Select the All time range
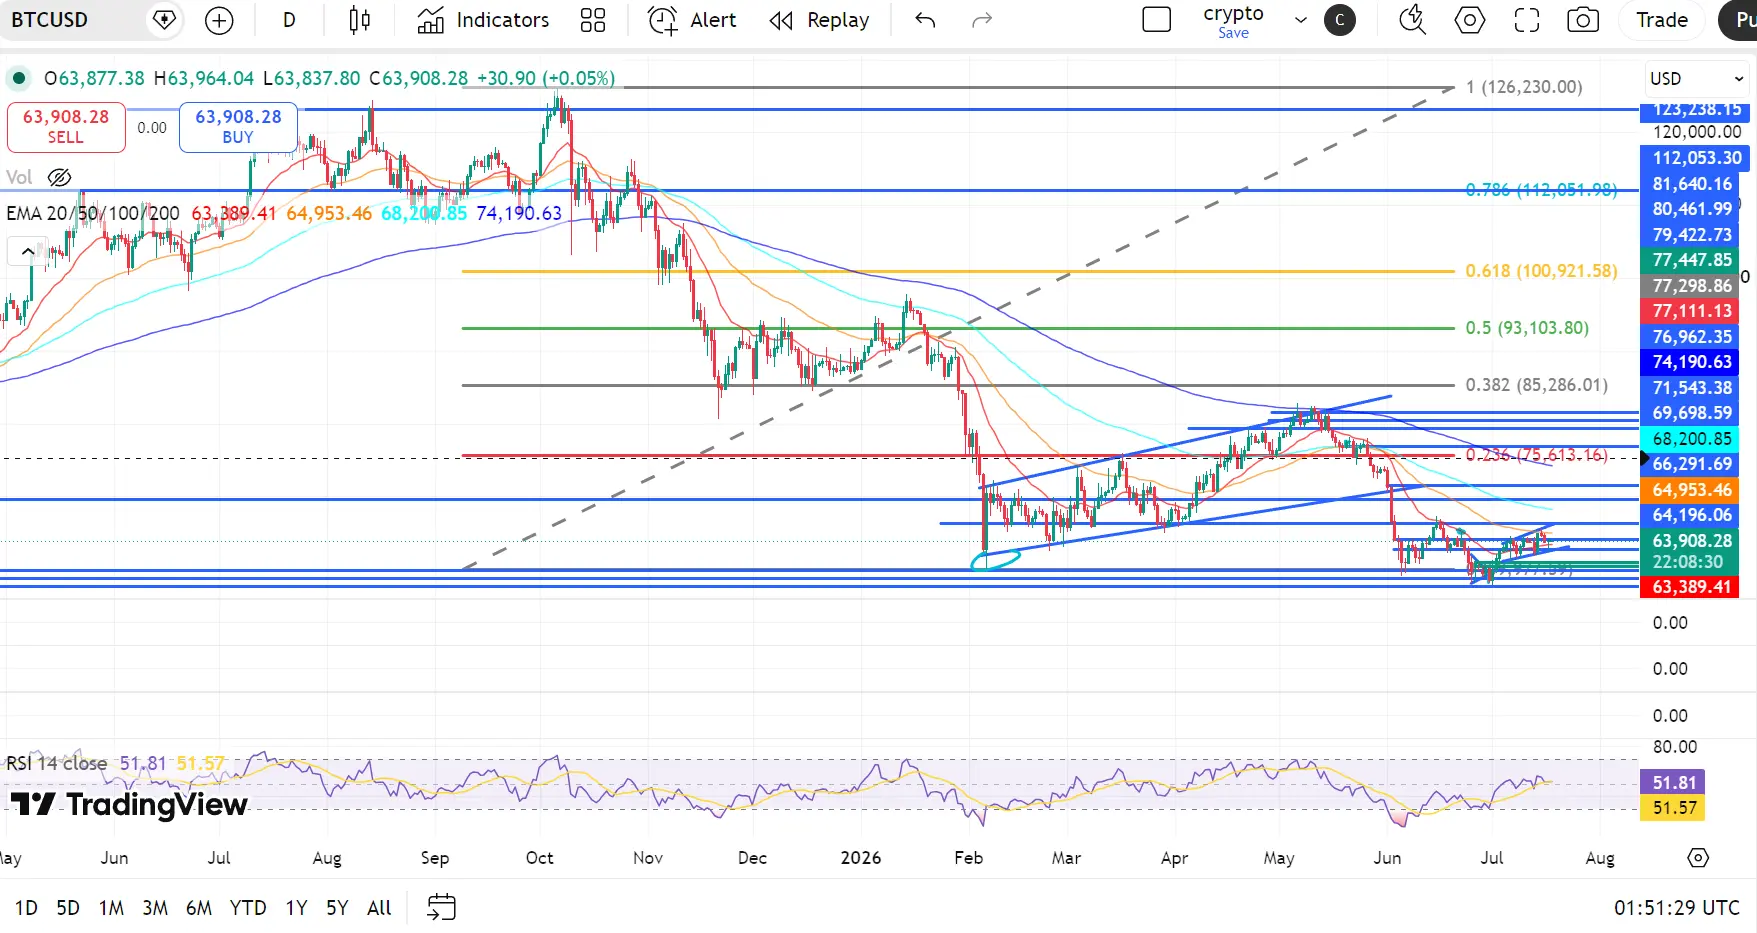The height and width of the screenshot is (933, 1757). click(x=379, y=908)
